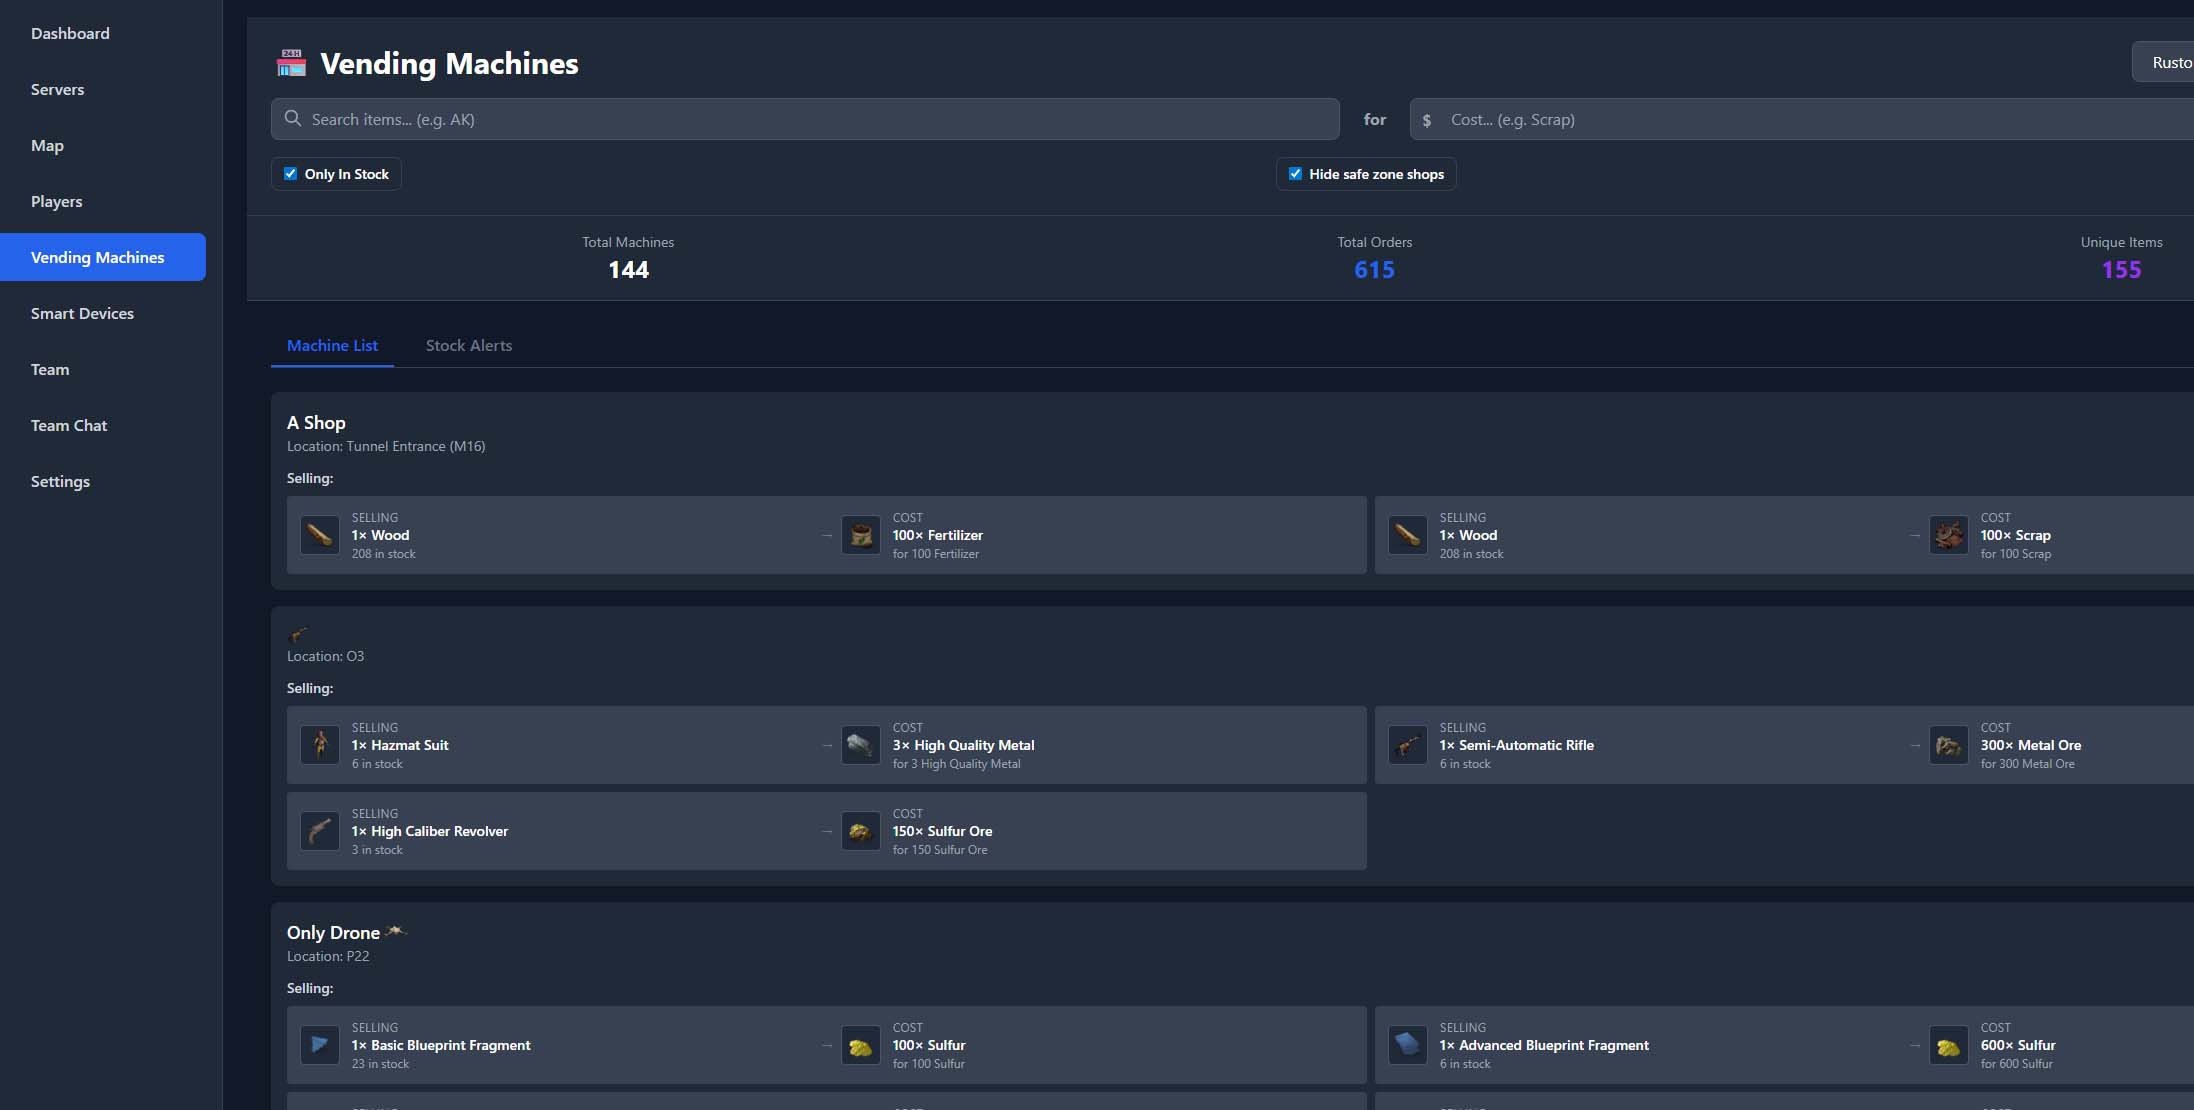Click the Total Orders value 615
Screen dimensions: 2194x1110
[x=1374, y=270]
